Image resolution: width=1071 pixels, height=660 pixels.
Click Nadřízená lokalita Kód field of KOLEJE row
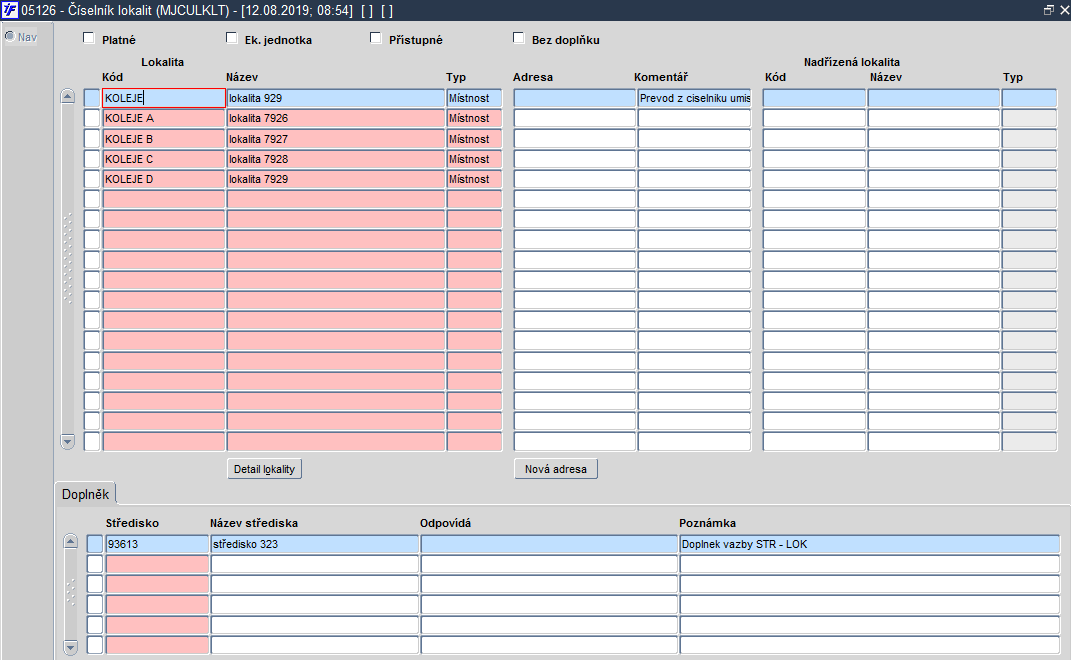click(x=814, y=98)
